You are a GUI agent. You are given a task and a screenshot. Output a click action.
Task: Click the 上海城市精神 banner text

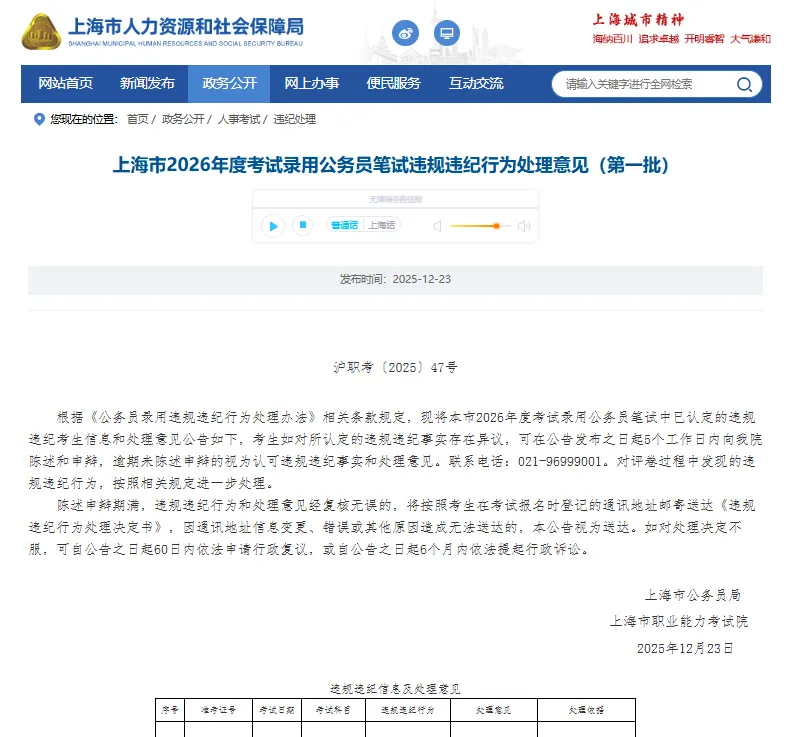click(x=638, y=20)
